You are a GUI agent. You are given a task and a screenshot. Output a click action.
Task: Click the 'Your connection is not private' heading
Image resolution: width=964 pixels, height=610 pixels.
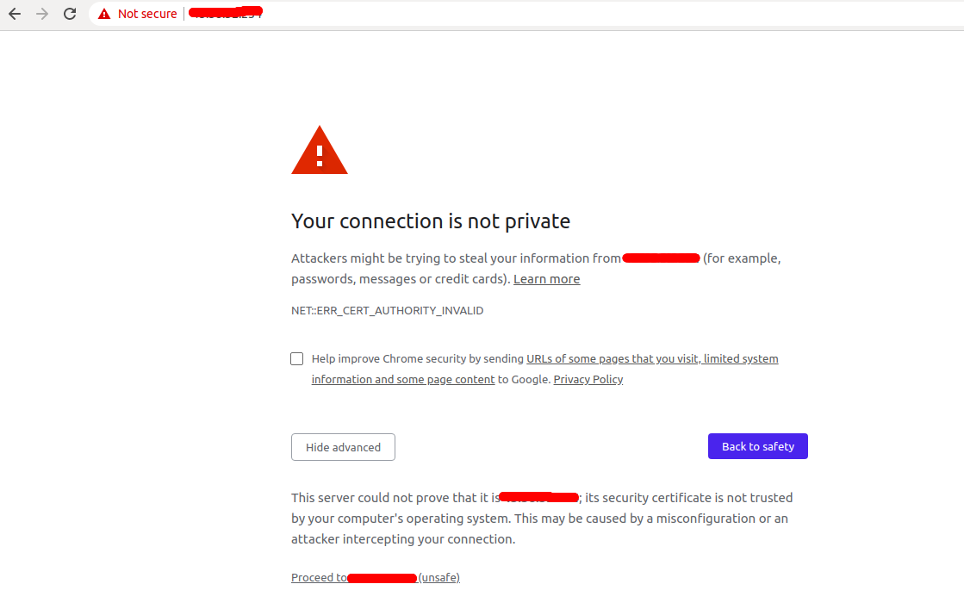[431, 221]
